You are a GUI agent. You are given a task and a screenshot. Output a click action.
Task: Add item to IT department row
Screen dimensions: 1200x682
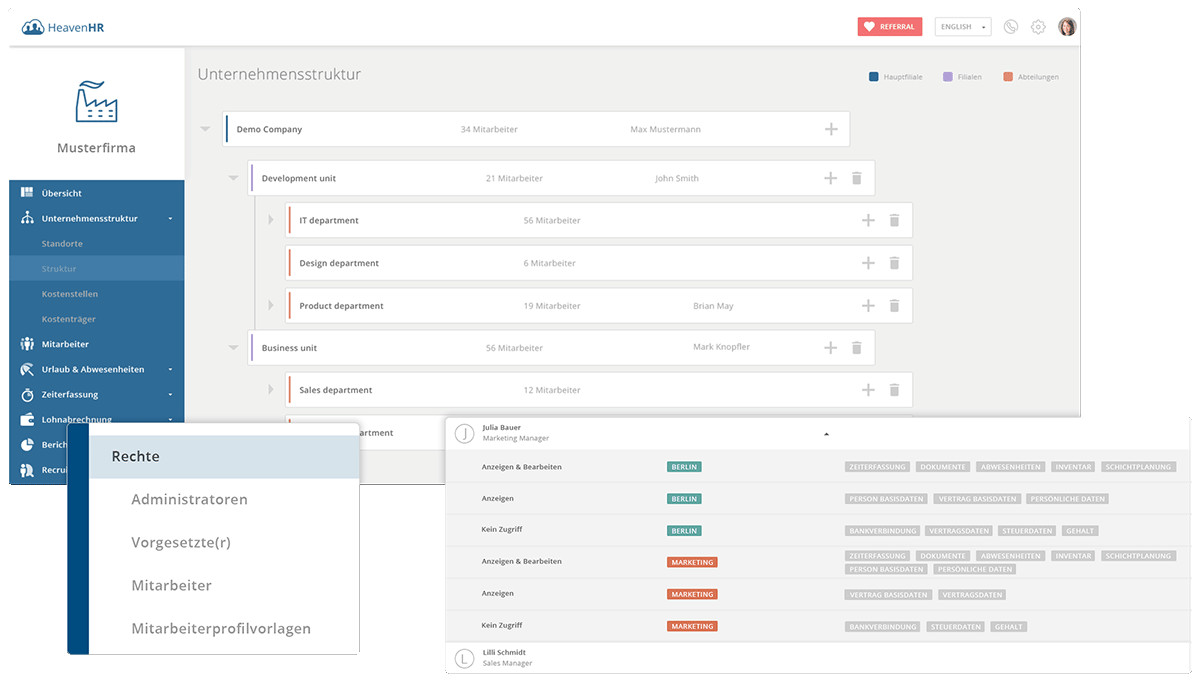(868, 220)
